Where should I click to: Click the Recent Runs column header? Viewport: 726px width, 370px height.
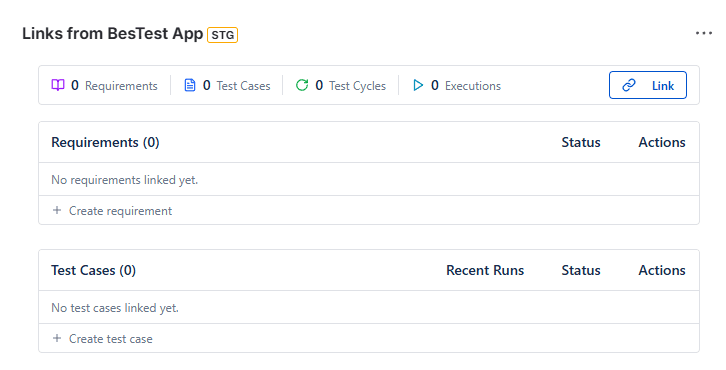(x=485, y=270)
